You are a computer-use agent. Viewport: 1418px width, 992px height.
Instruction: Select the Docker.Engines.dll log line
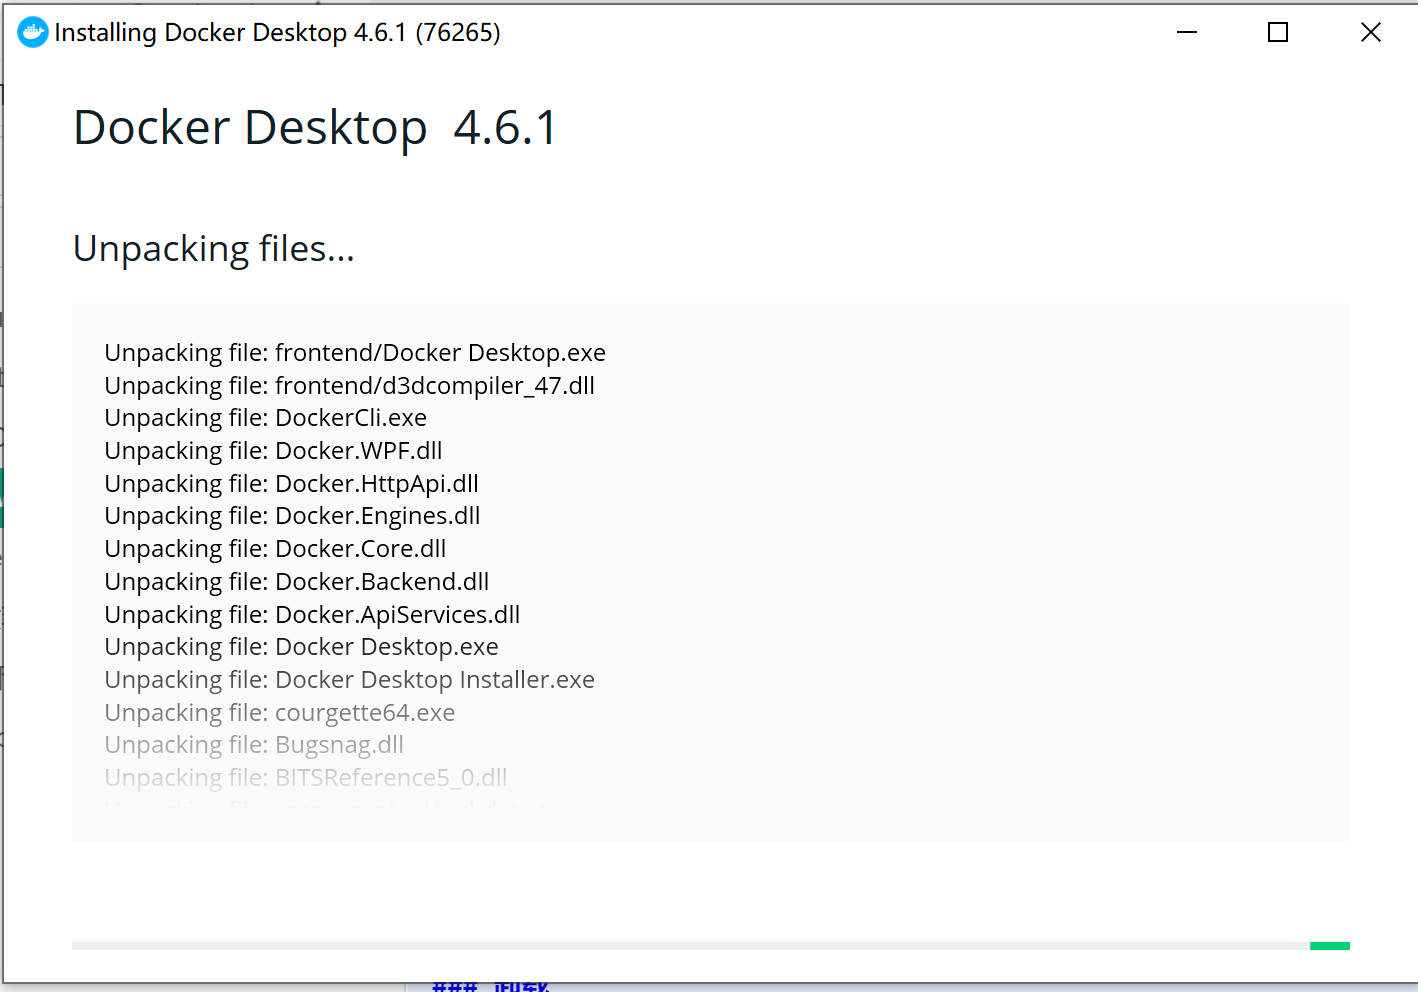292,516
